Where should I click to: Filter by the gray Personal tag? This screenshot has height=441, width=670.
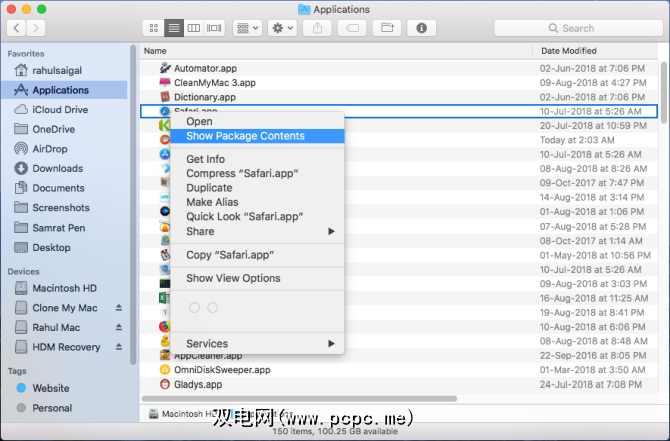[44, 408]
